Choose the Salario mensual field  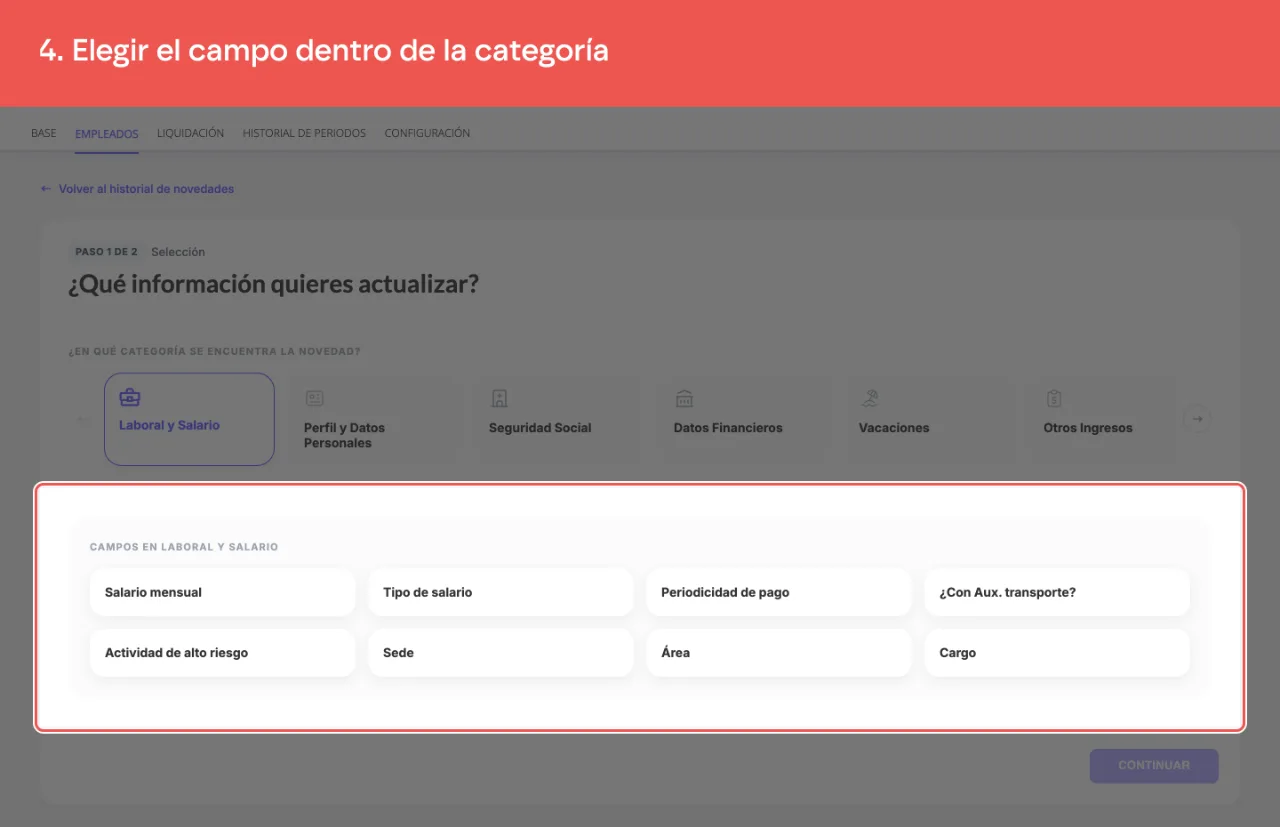pyautogui.click(x=222, y=592)
